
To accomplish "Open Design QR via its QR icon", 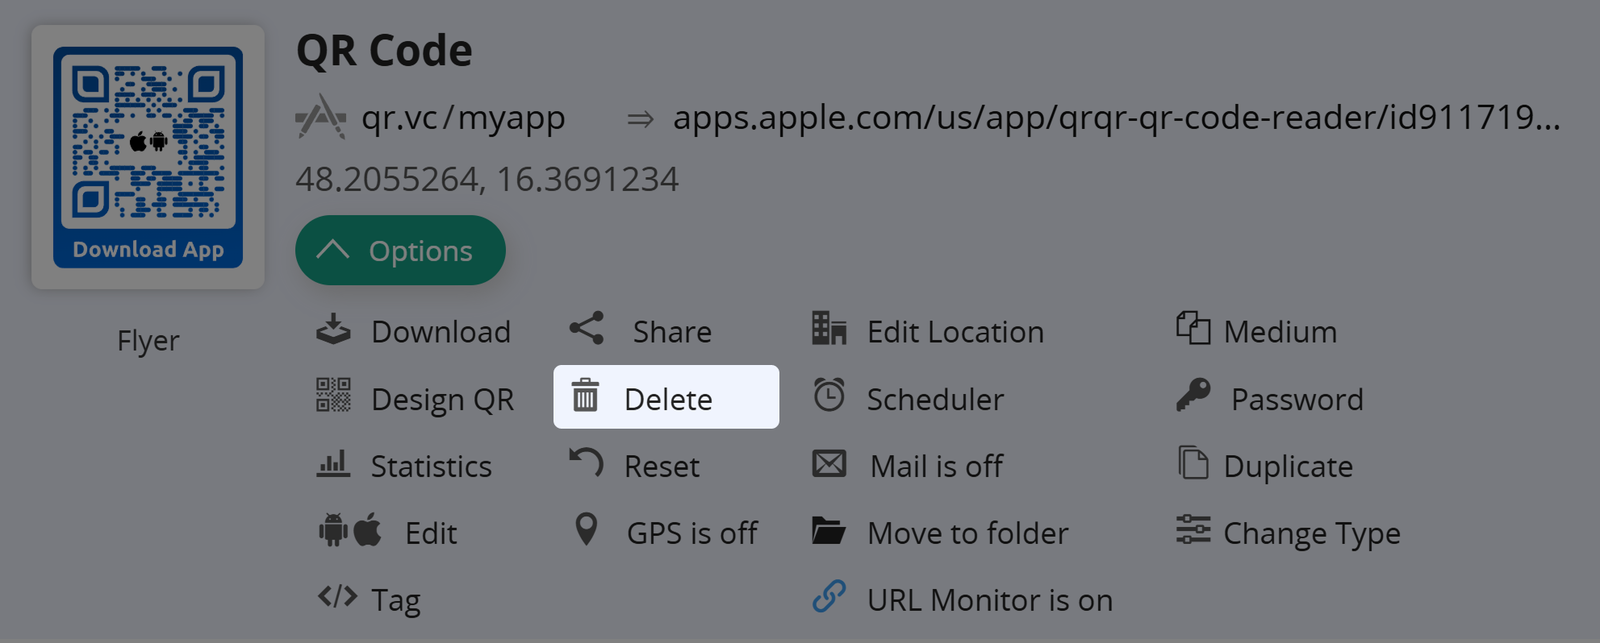I will pyautogui.click(x=333, y=396).
